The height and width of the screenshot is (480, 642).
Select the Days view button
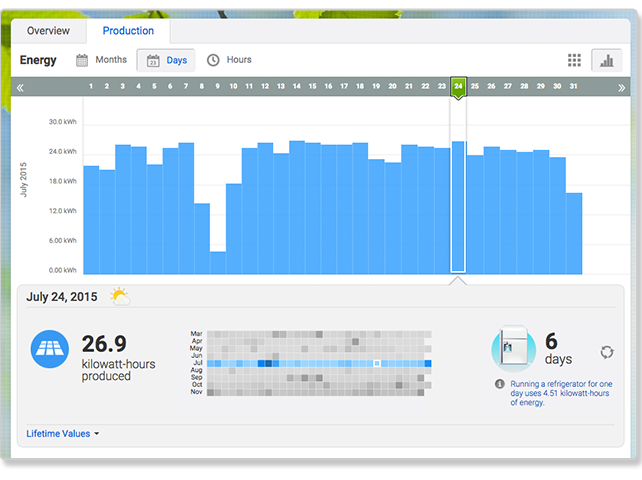coord(166,60)
